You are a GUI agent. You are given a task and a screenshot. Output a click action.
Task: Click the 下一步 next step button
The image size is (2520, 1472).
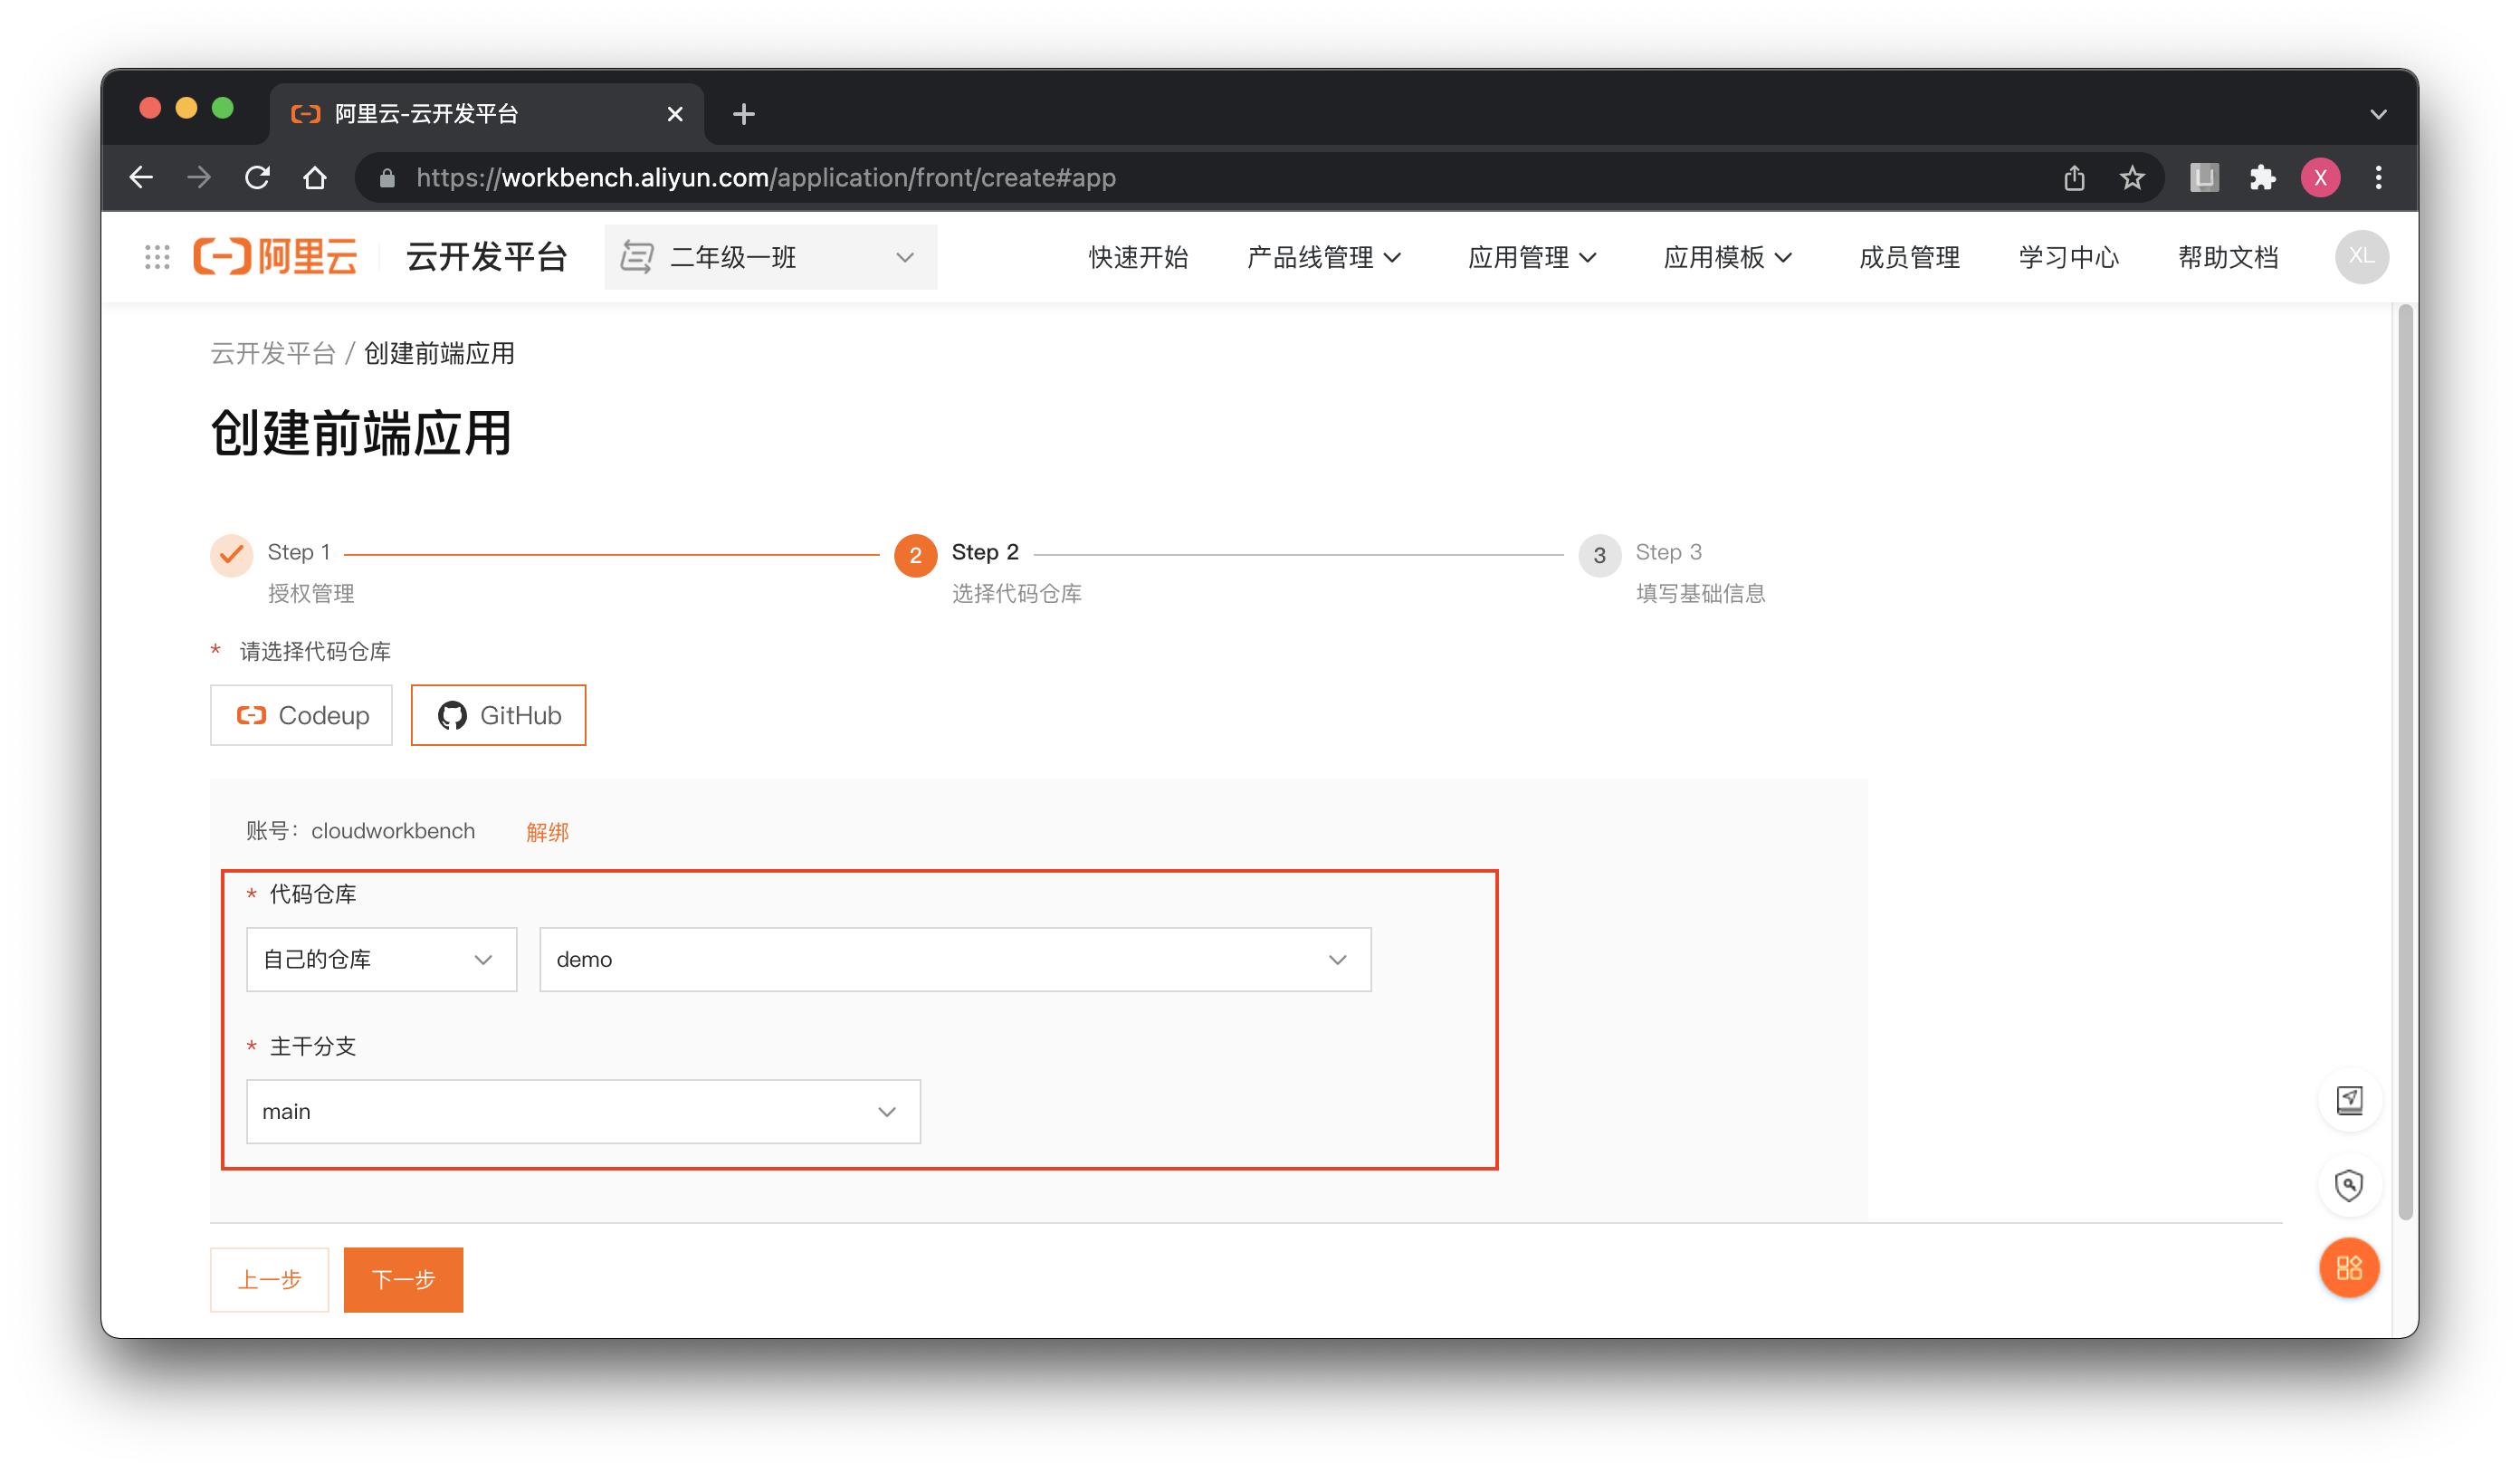click(403, 1279)
